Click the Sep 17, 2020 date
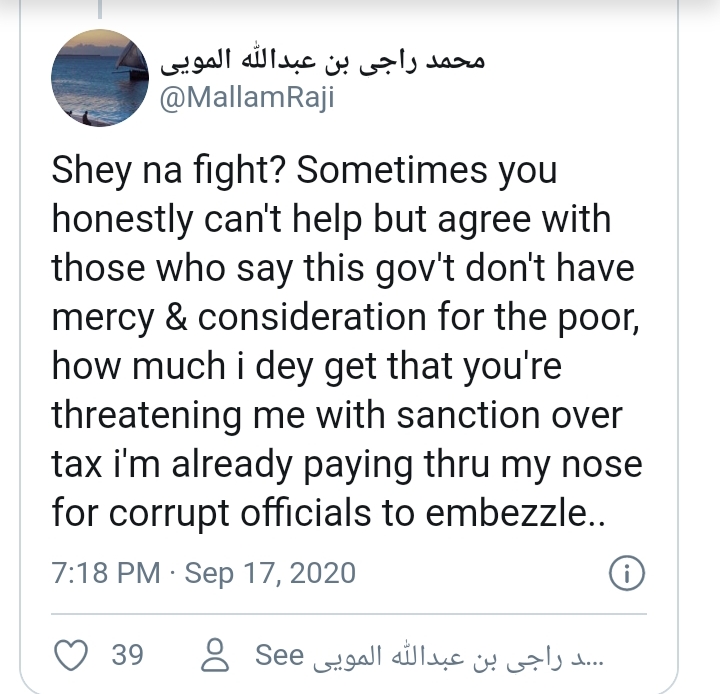This screenshot has width=720, height=694. click(x=270, y=573)
